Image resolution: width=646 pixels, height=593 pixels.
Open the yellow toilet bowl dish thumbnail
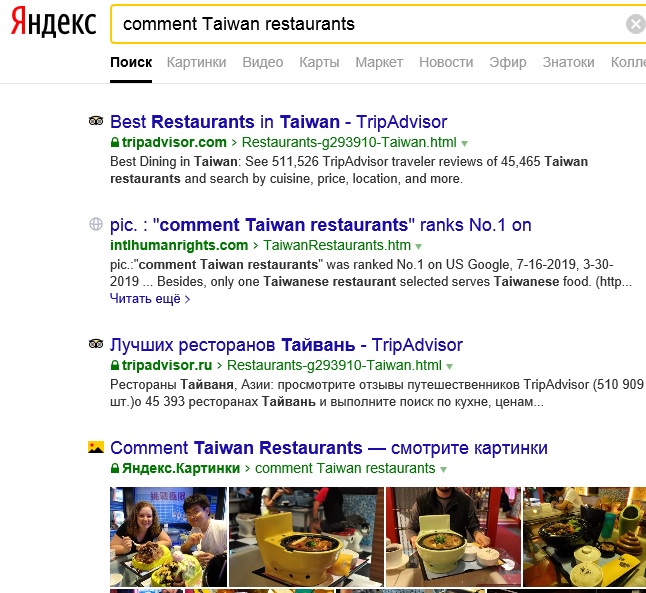(306, 536)
